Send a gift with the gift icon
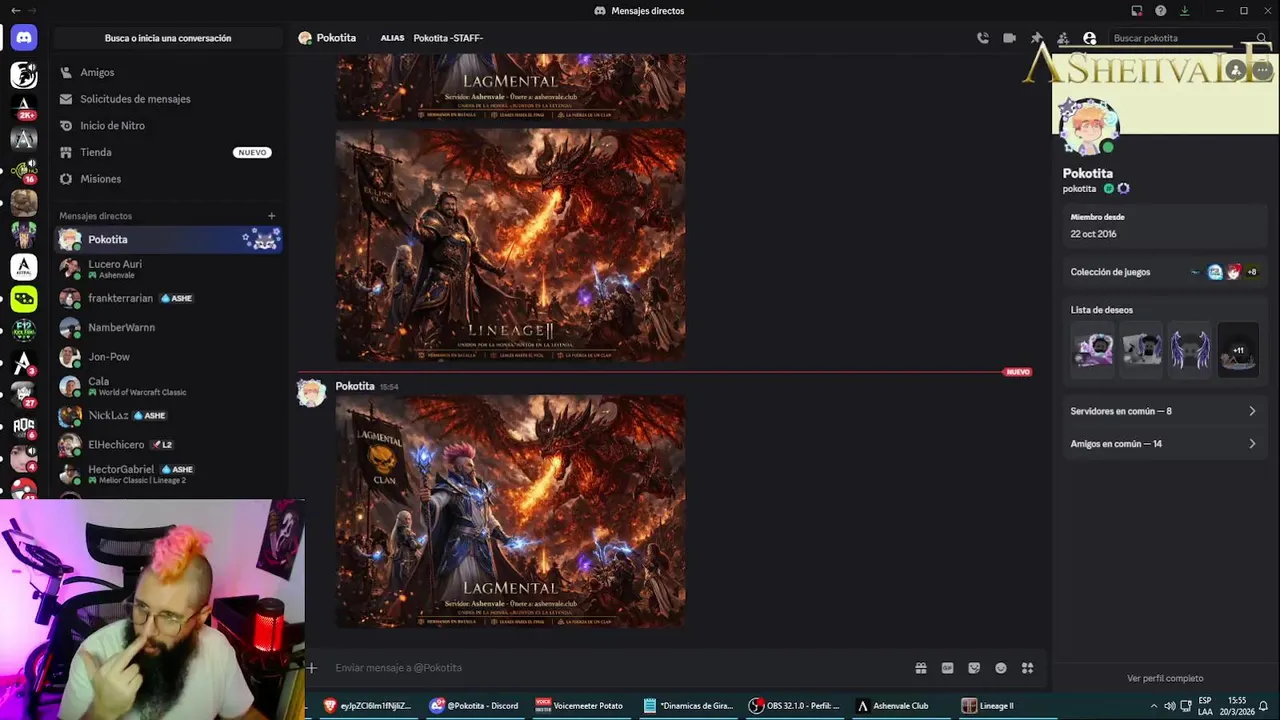Image resolution: width=1280 pixels, height=720 pixels. point(920,668)
